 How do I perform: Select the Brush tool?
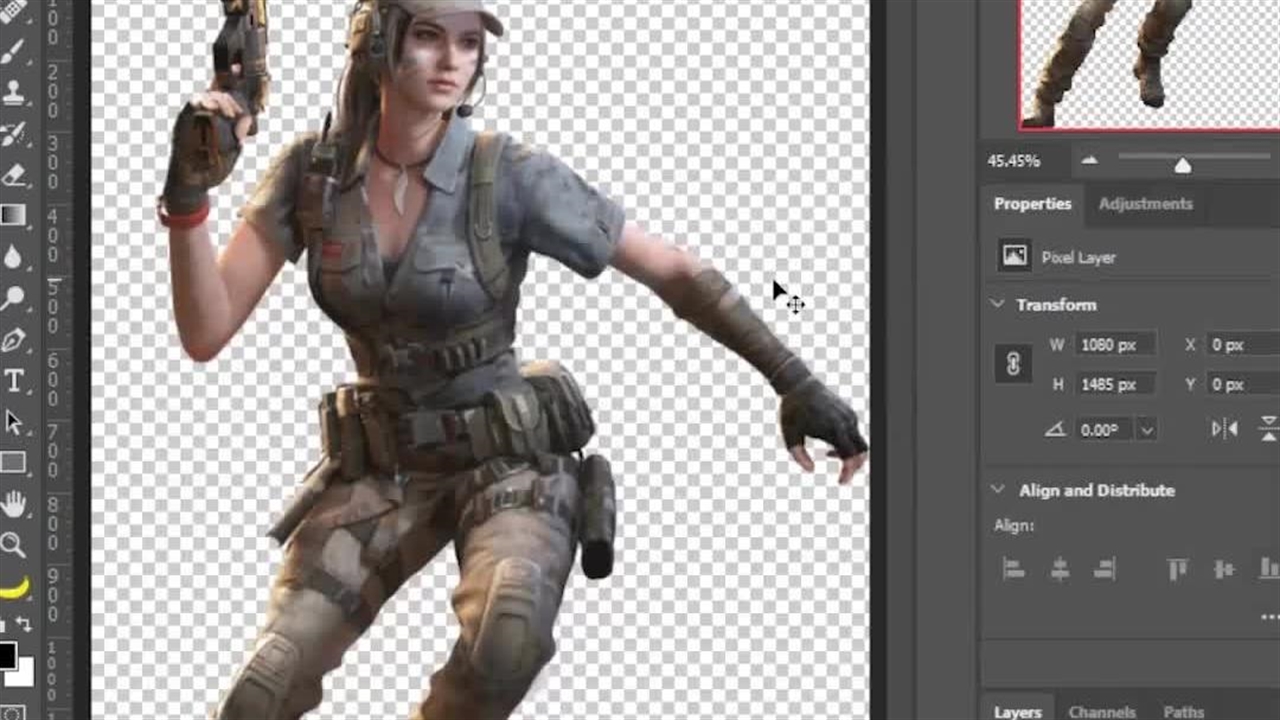[x=13, y=52]
